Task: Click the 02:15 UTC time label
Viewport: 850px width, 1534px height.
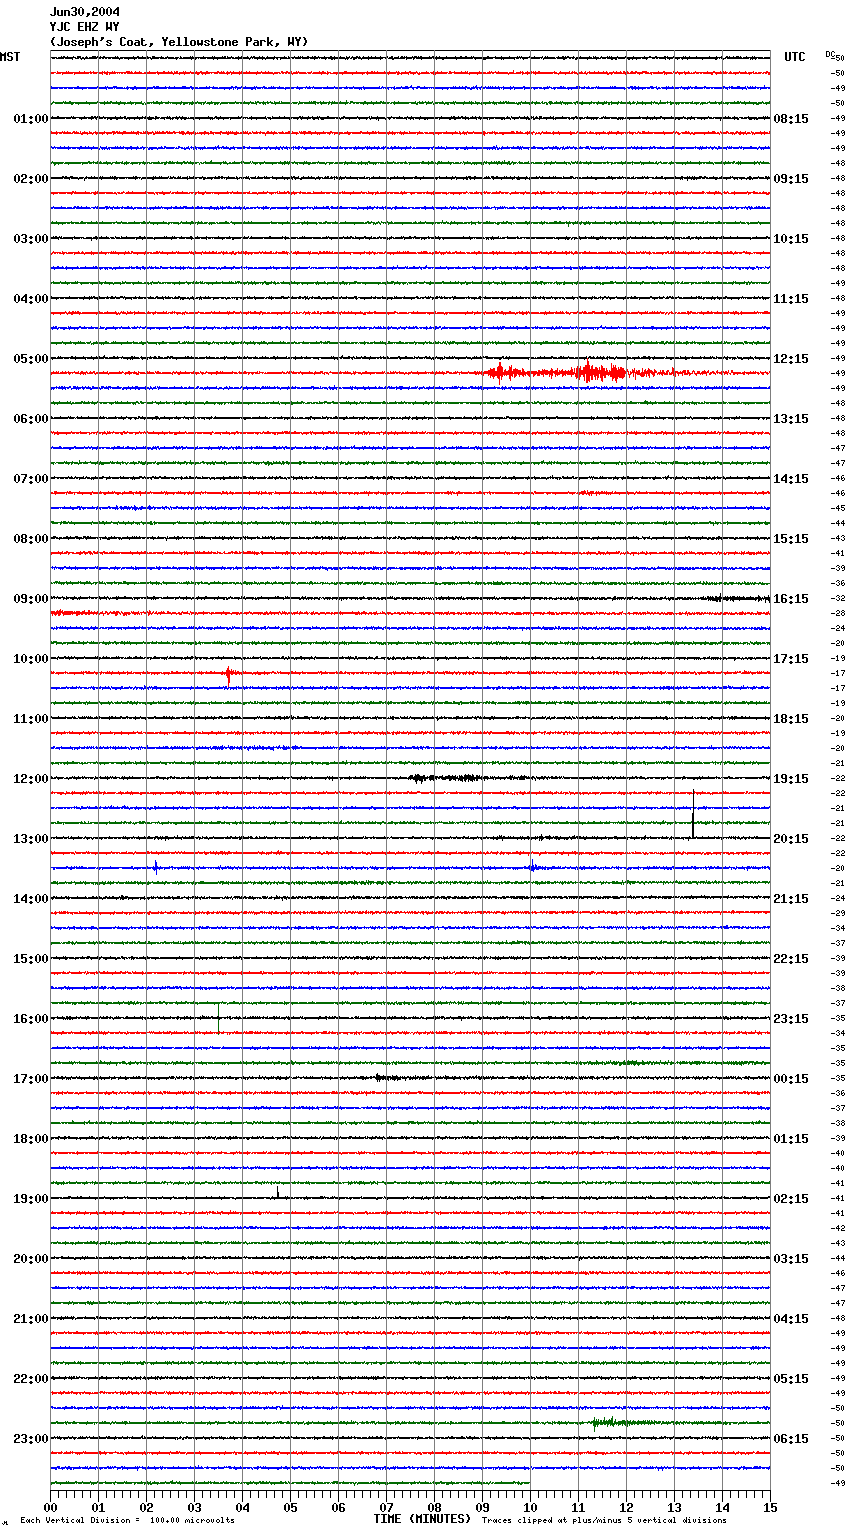Action: (x=791, y=1199)
